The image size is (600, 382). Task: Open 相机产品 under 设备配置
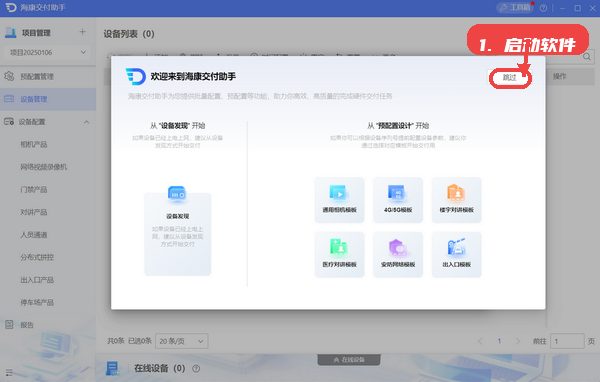(x=34, y=144)
